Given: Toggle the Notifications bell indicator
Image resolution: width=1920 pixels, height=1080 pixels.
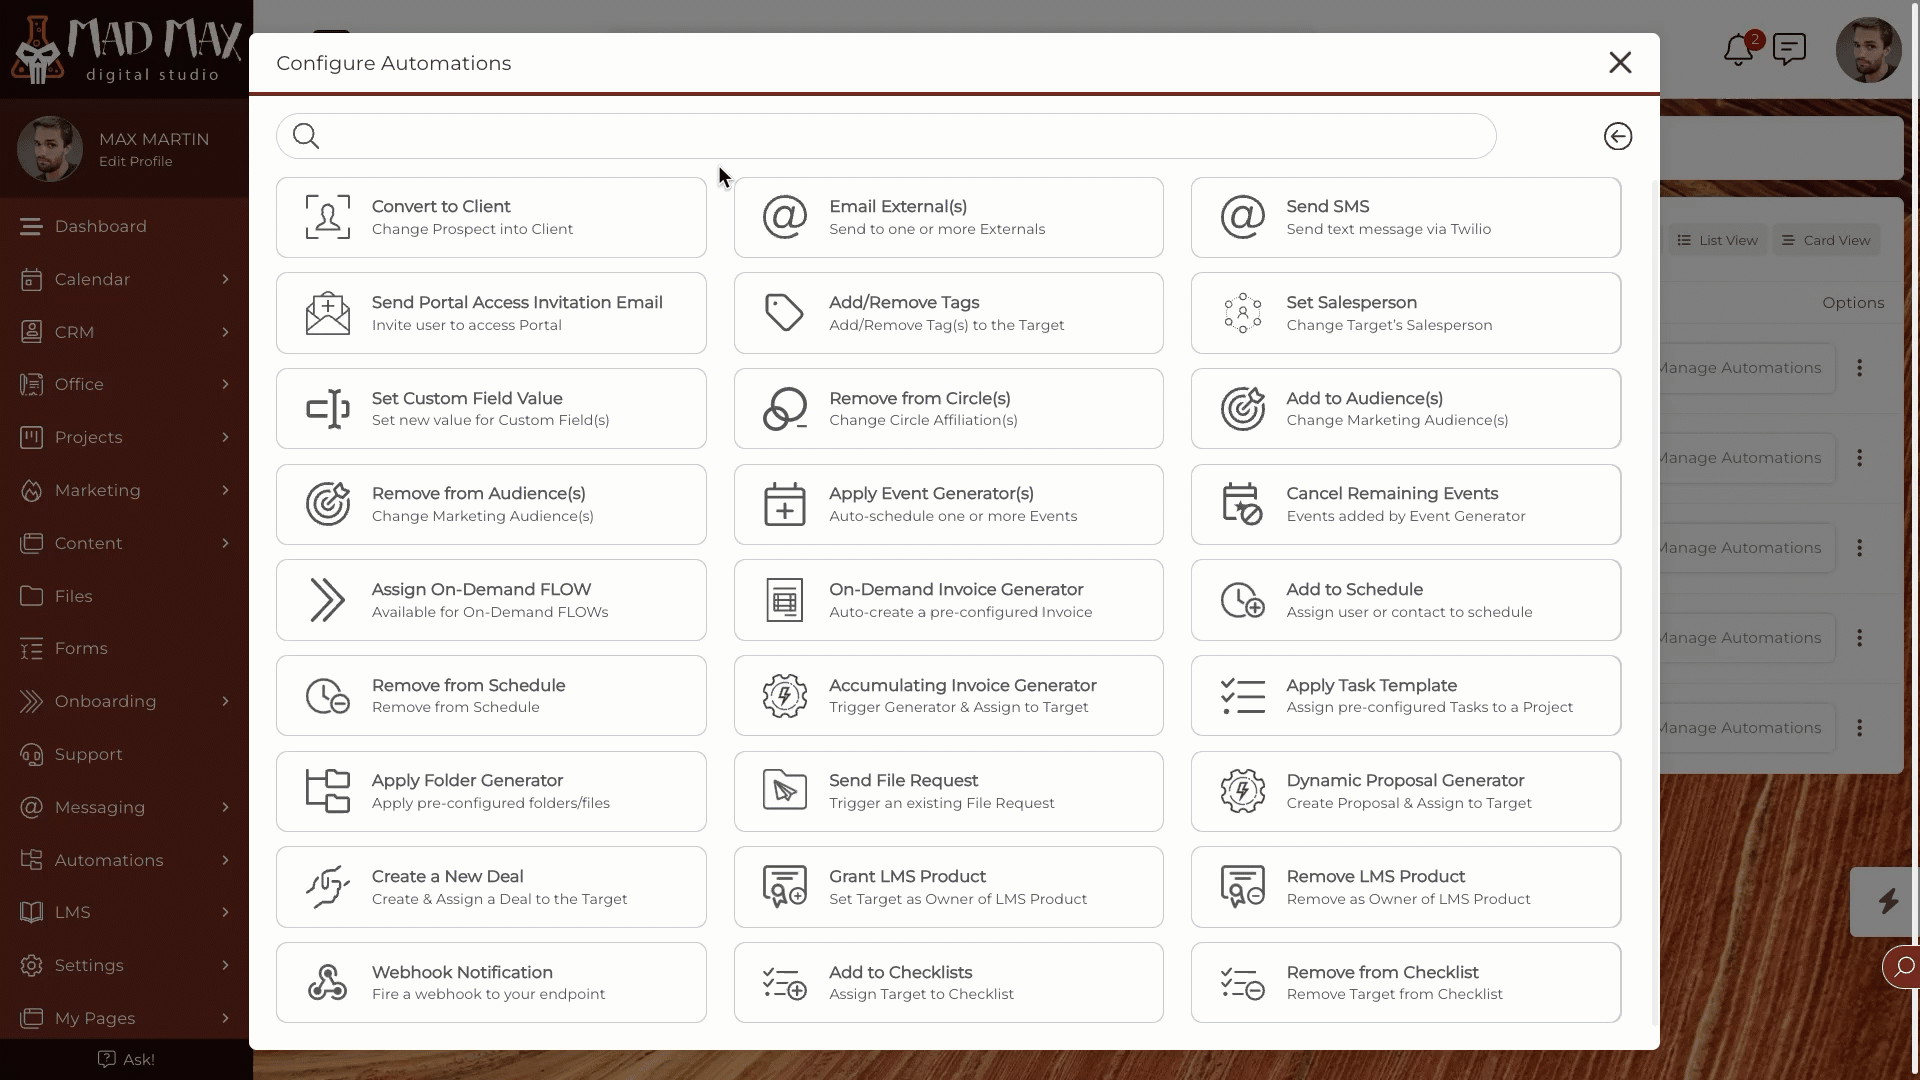Looking at the screenshot, I should [x=1739, y=50].
